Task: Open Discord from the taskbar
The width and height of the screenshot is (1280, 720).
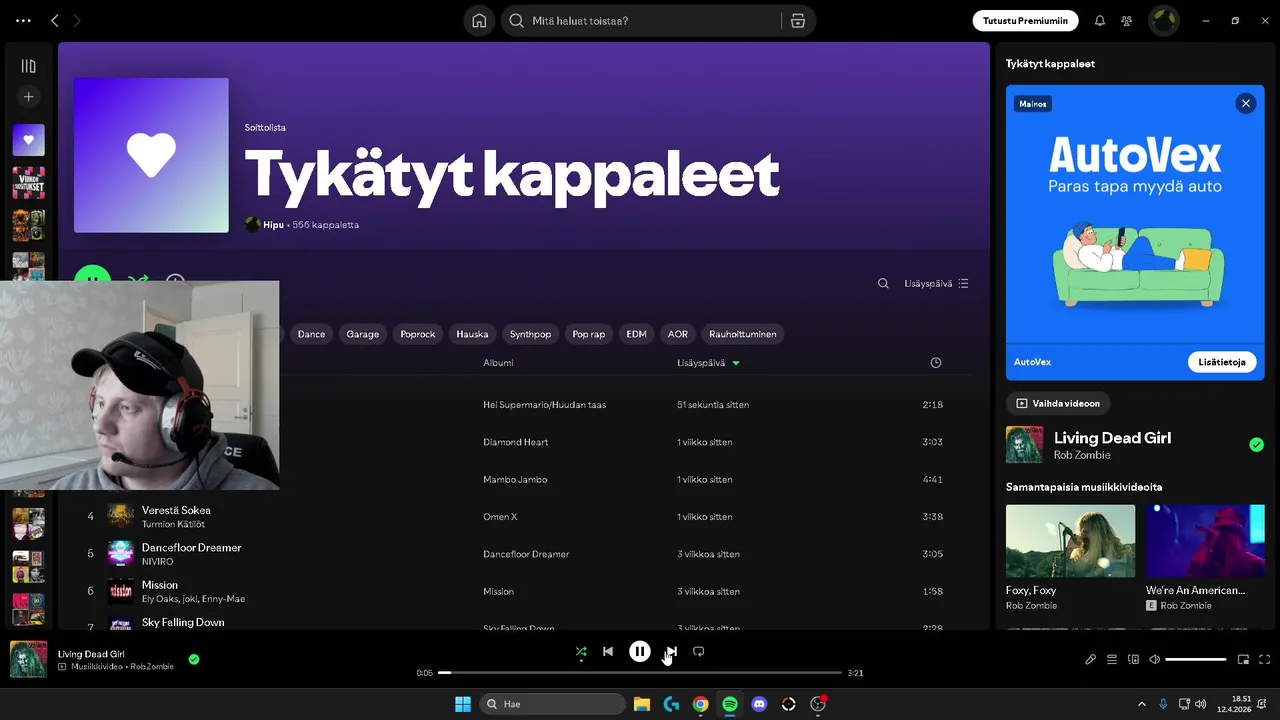Action: [759, 704]
